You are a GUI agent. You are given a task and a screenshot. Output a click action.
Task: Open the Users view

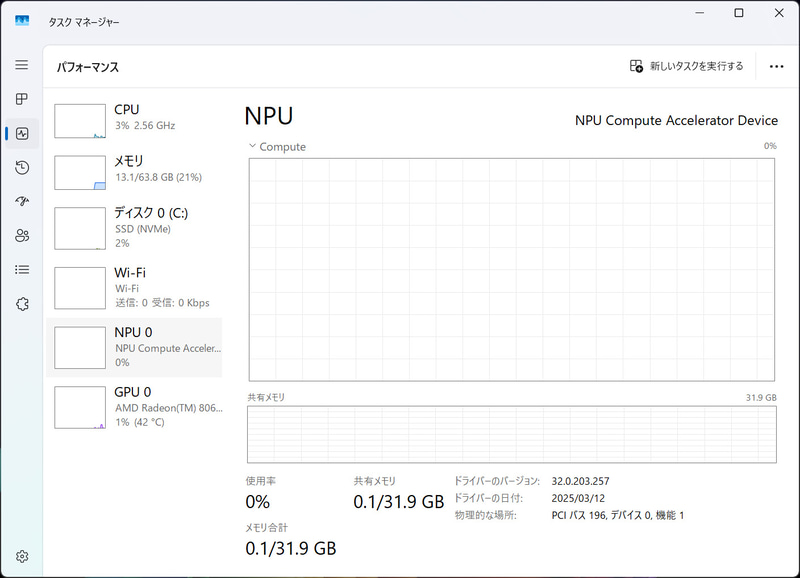21,235
